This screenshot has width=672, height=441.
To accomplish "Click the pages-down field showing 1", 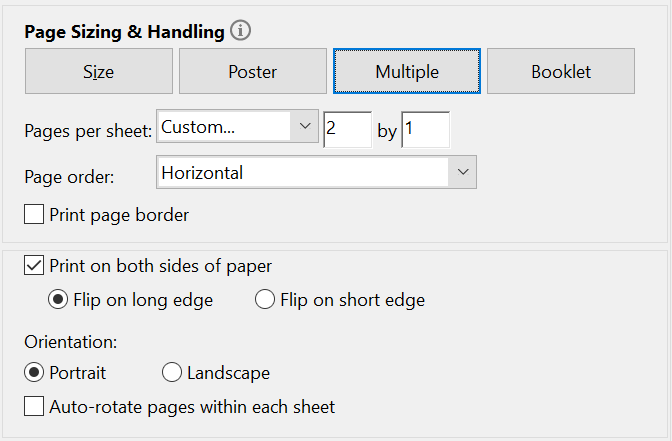I will click(x=426, y=129).
